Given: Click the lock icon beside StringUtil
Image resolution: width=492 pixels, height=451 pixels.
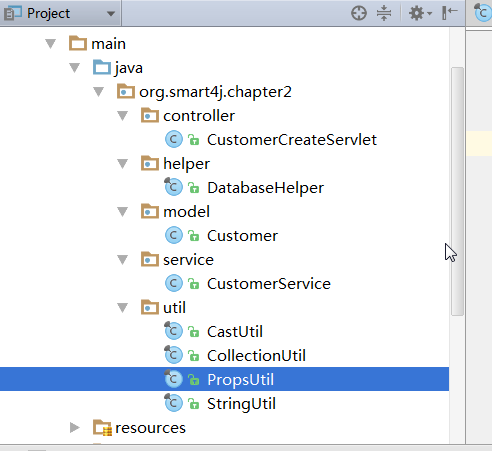Looking at the screenshot, I should coord(193,404).
